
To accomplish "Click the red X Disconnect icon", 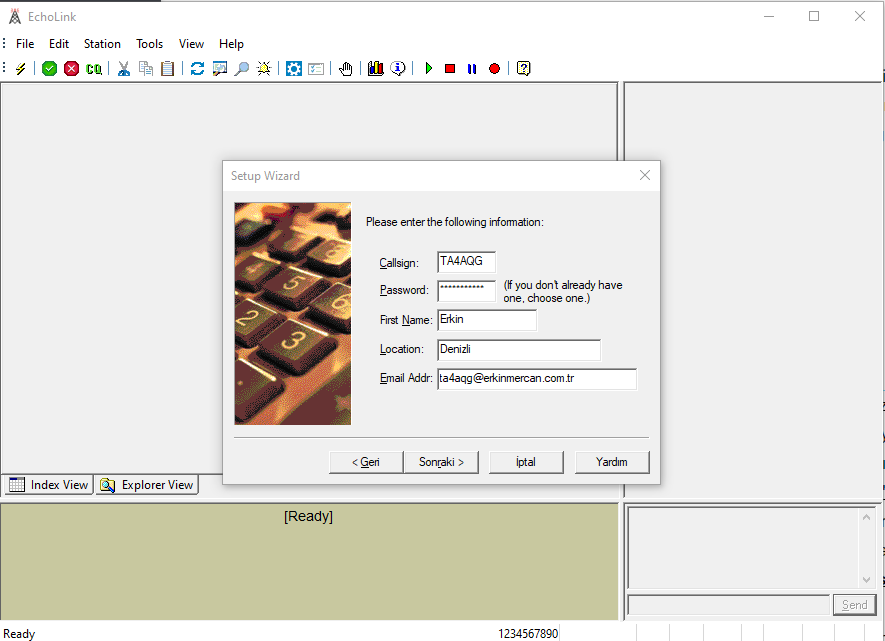I will click(x=71, y=69).
